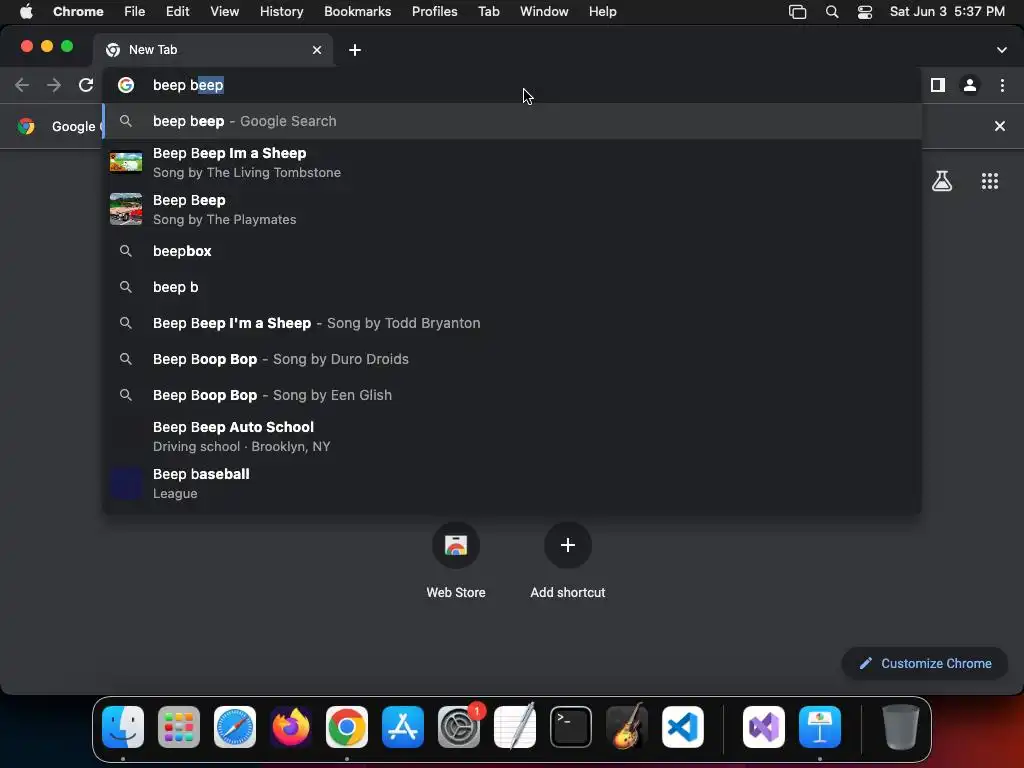Select the 'beep b' suggestion

(x=512, y=287)
